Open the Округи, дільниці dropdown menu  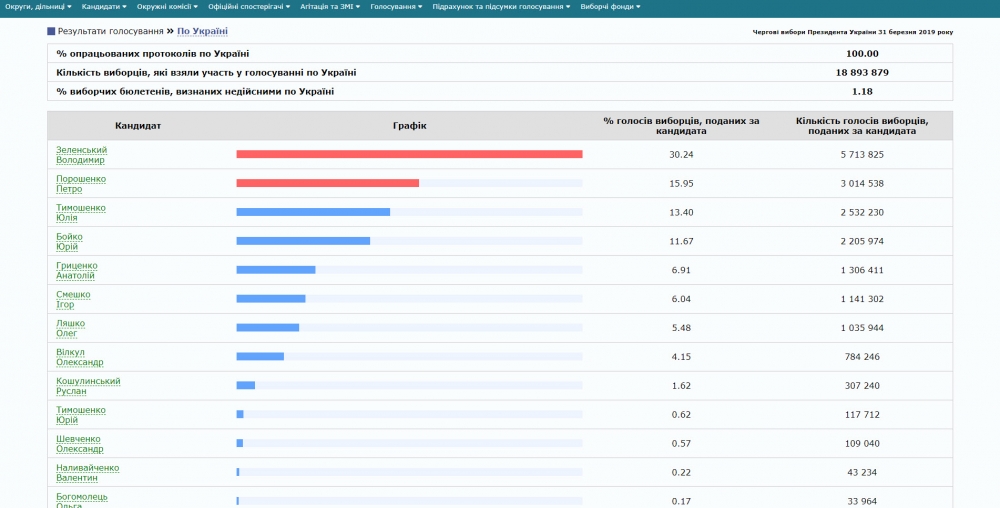(x=38, y=6)
